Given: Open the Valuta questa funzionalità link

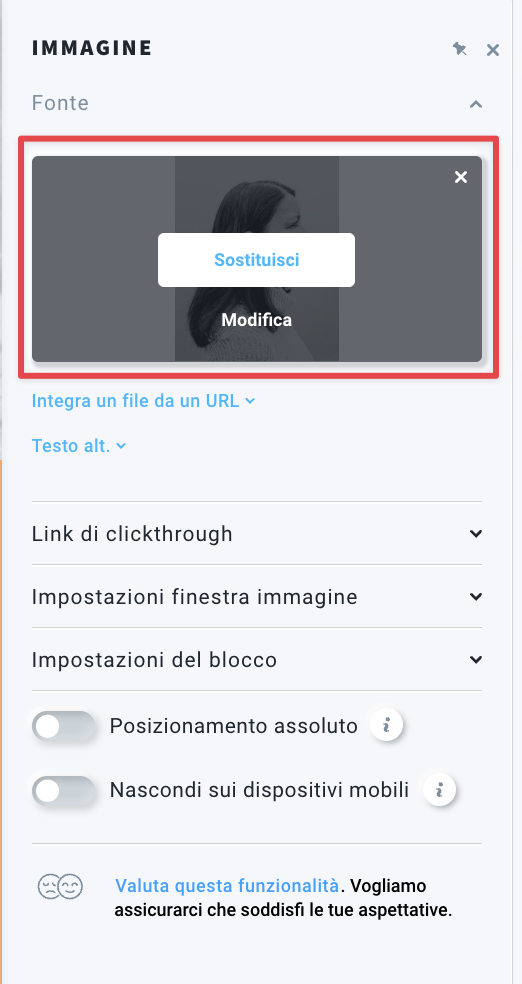Looking at the screenshot, I should click(x=227, y=886).
